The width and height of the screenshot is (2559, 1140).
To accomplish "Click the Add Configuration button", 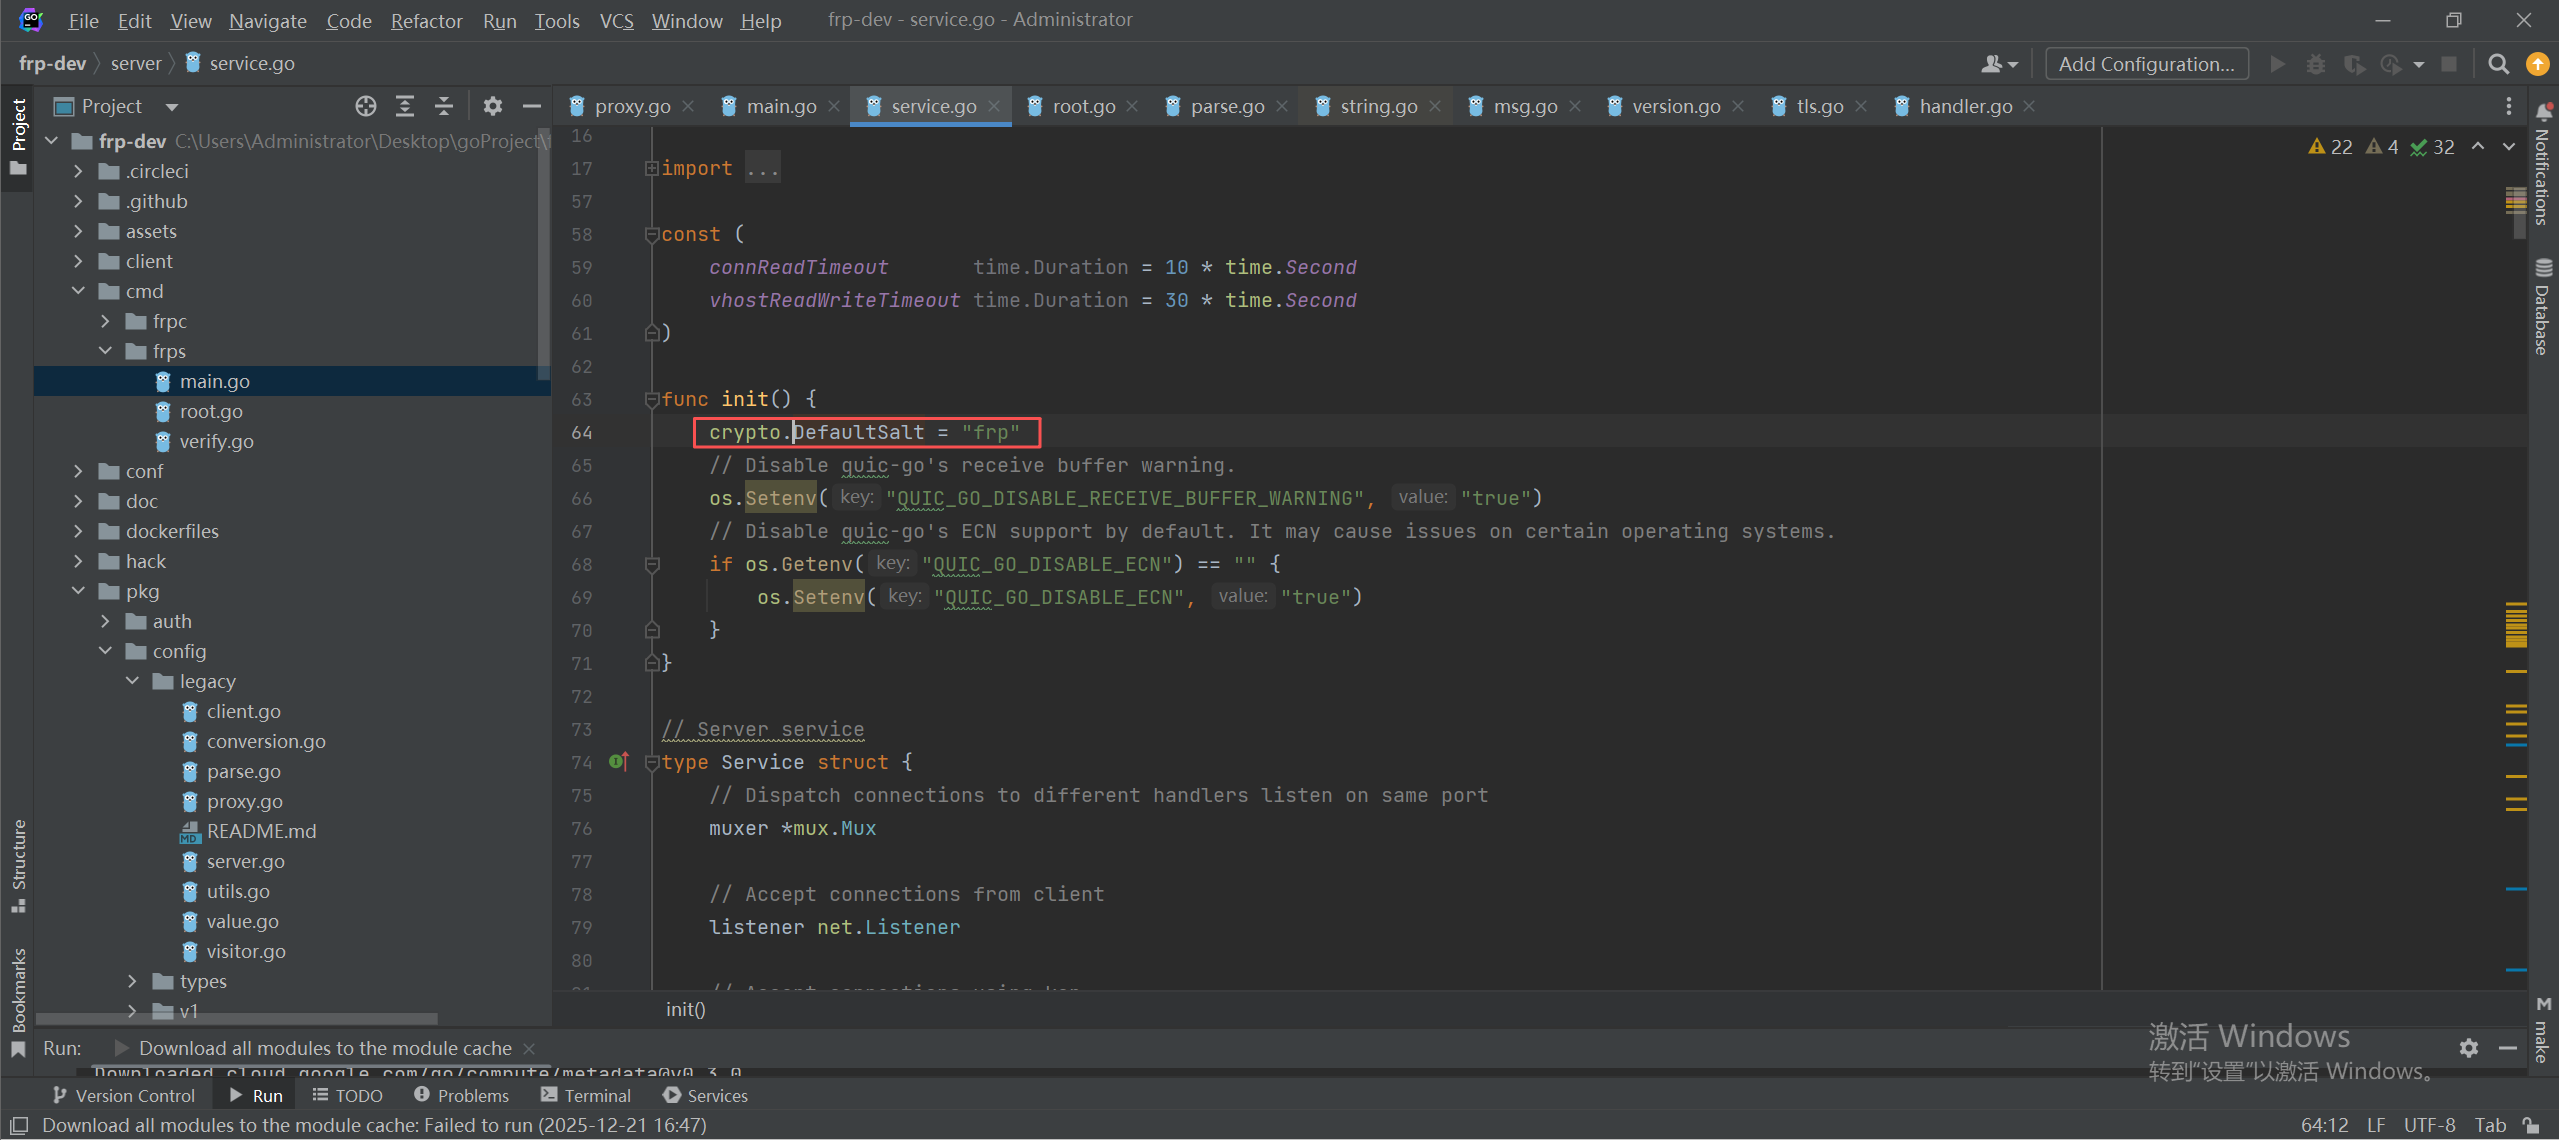I will pos(2146,64).
